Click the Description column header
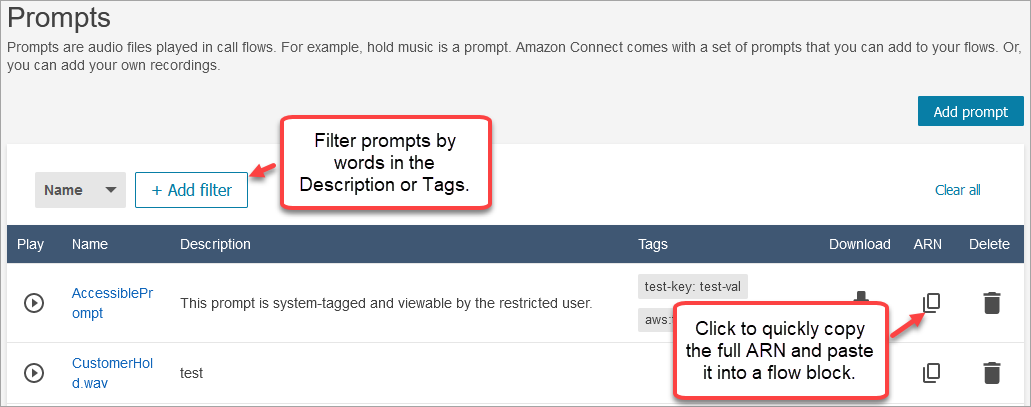This screenshot has width=1031, height=407. coord(215,244)
